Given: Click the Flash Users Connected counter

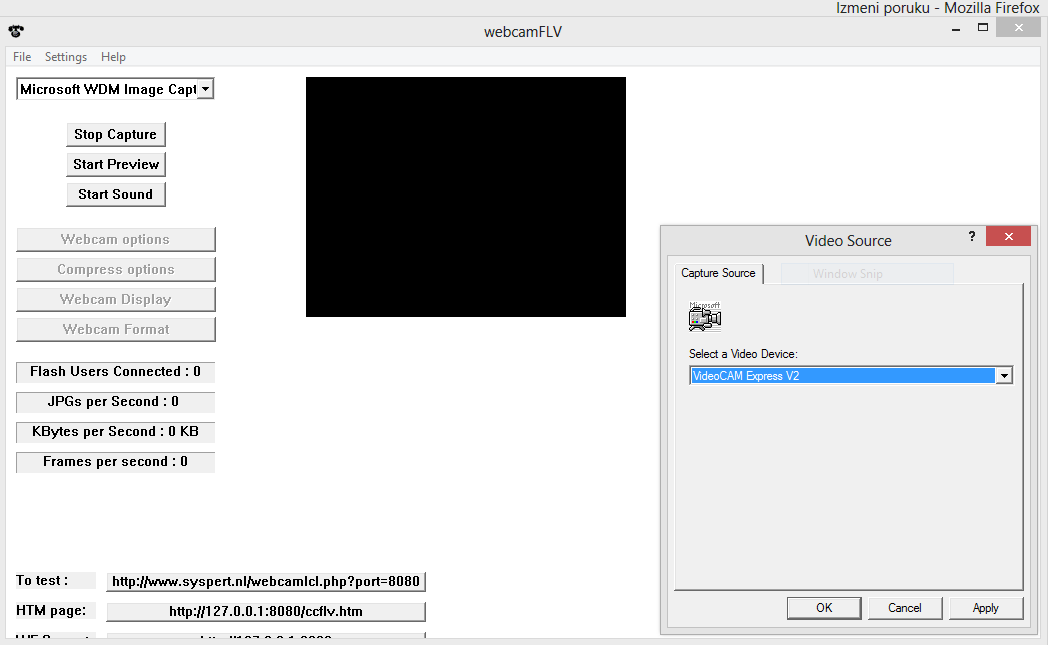Looking at the screenshot, I should point(116,372).
